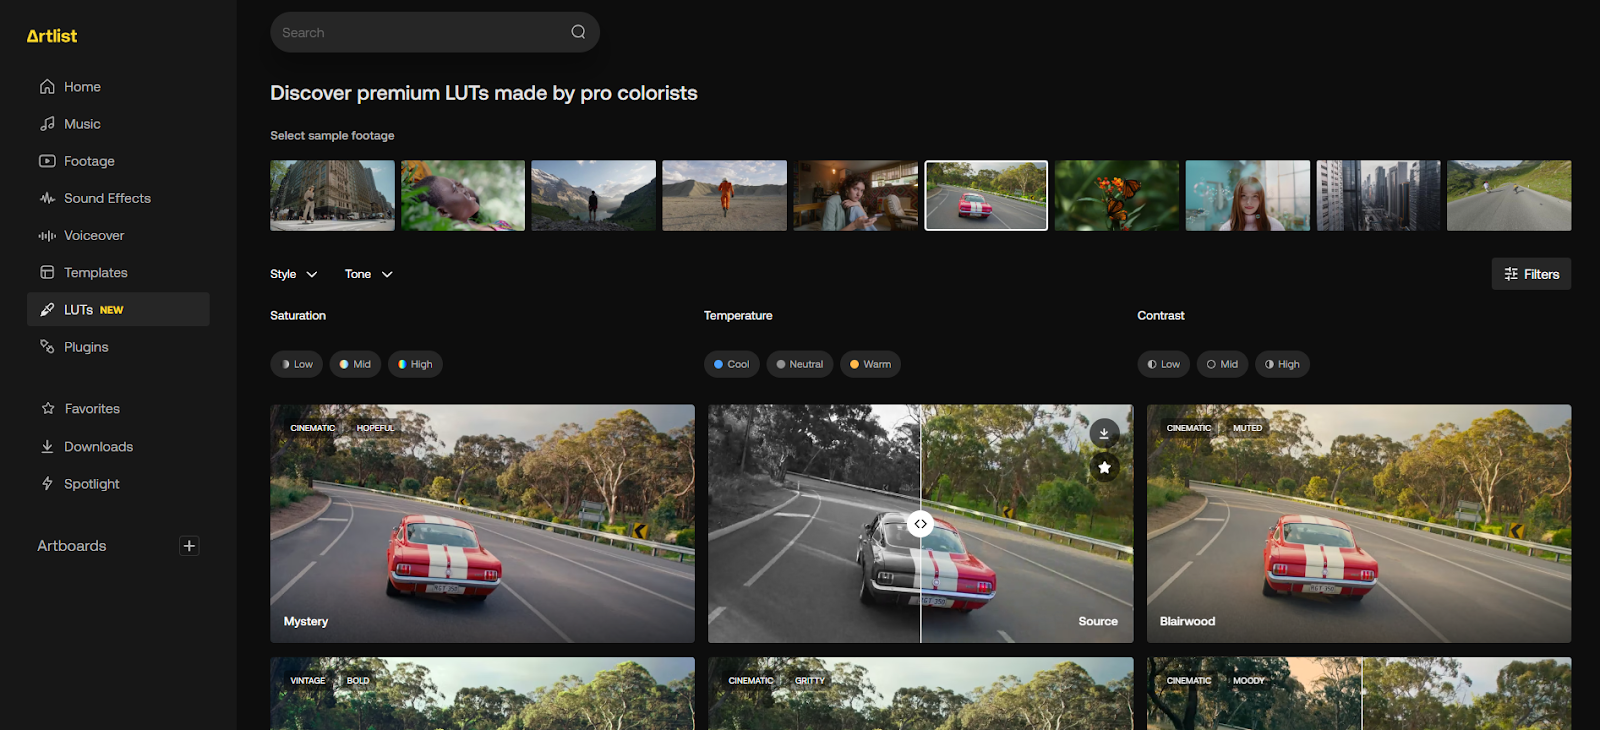Select the mountain hiker sample footage
Viewport: 1600px width, 730px height.
point(594,196)
